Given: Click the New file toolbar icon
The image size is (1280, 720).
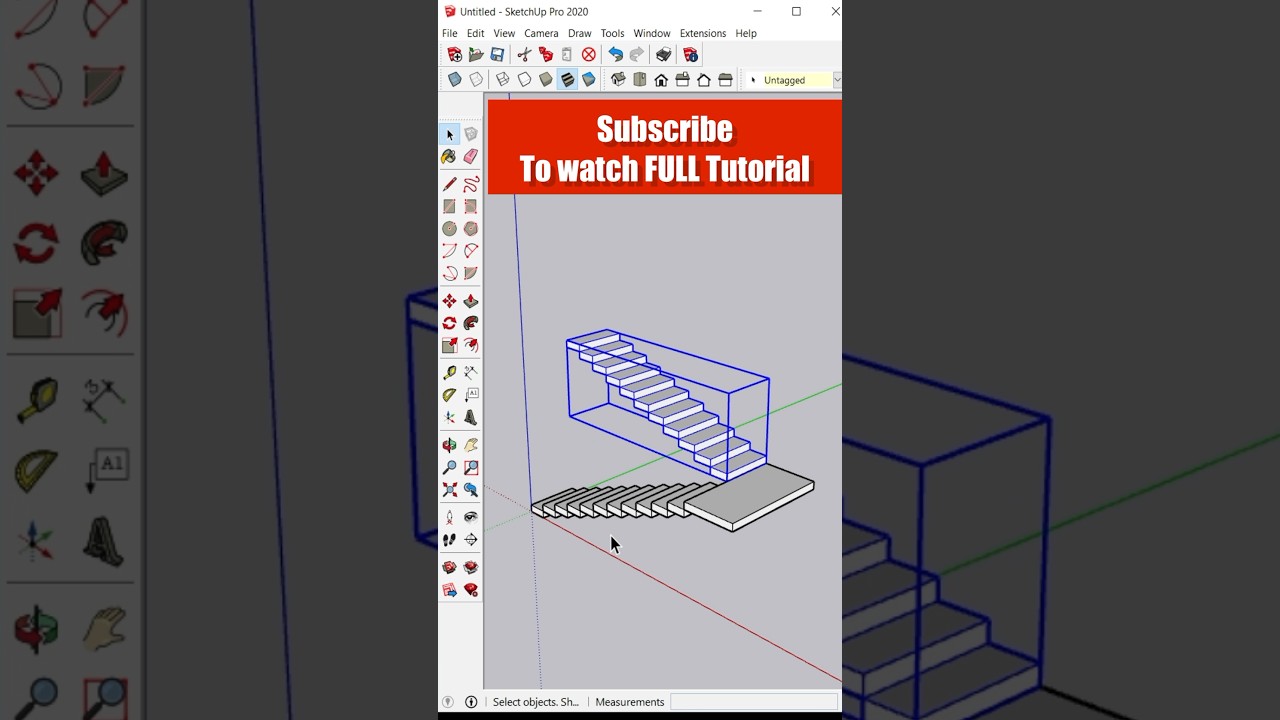Looking at the screenshot, I should point(454,55).
